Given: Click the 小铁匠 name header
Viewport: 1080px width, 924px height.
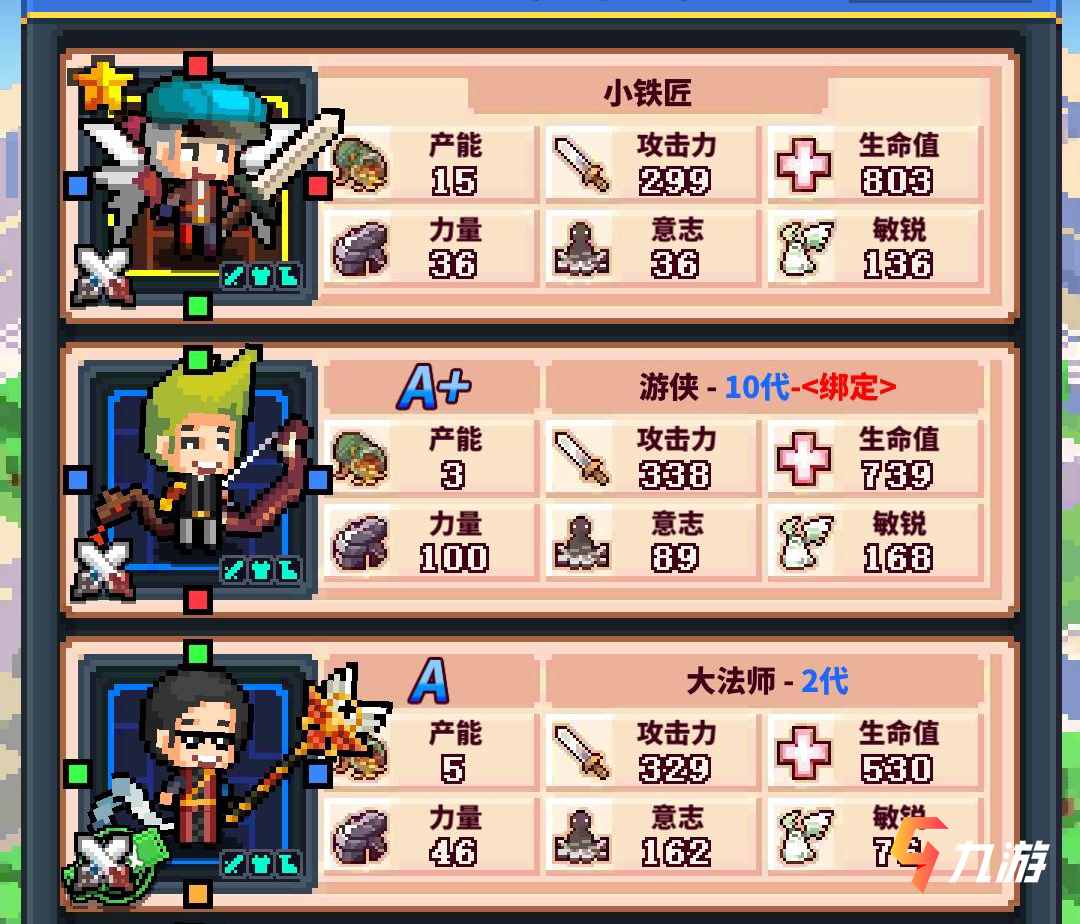Looking at the screenshot, I should pos(647,92).
